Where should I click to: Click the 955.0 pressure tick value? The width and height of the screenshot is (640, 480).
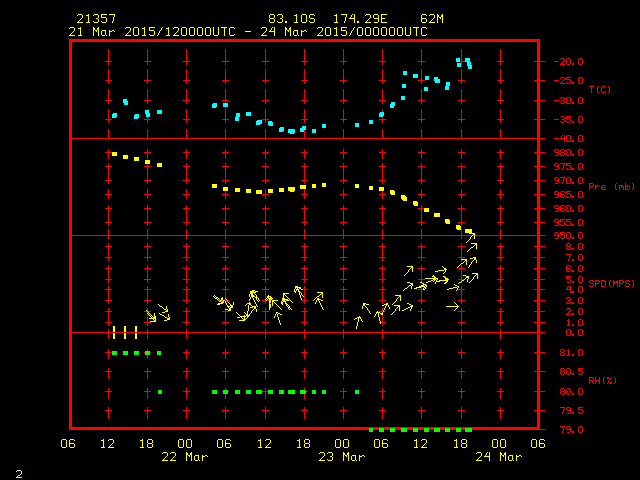point(569,222)
